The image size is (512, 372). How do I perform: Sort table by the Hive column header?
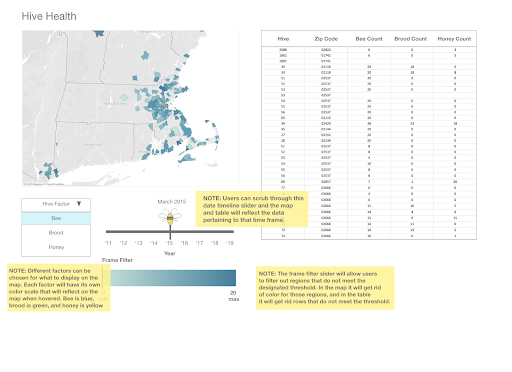[283, 39]
